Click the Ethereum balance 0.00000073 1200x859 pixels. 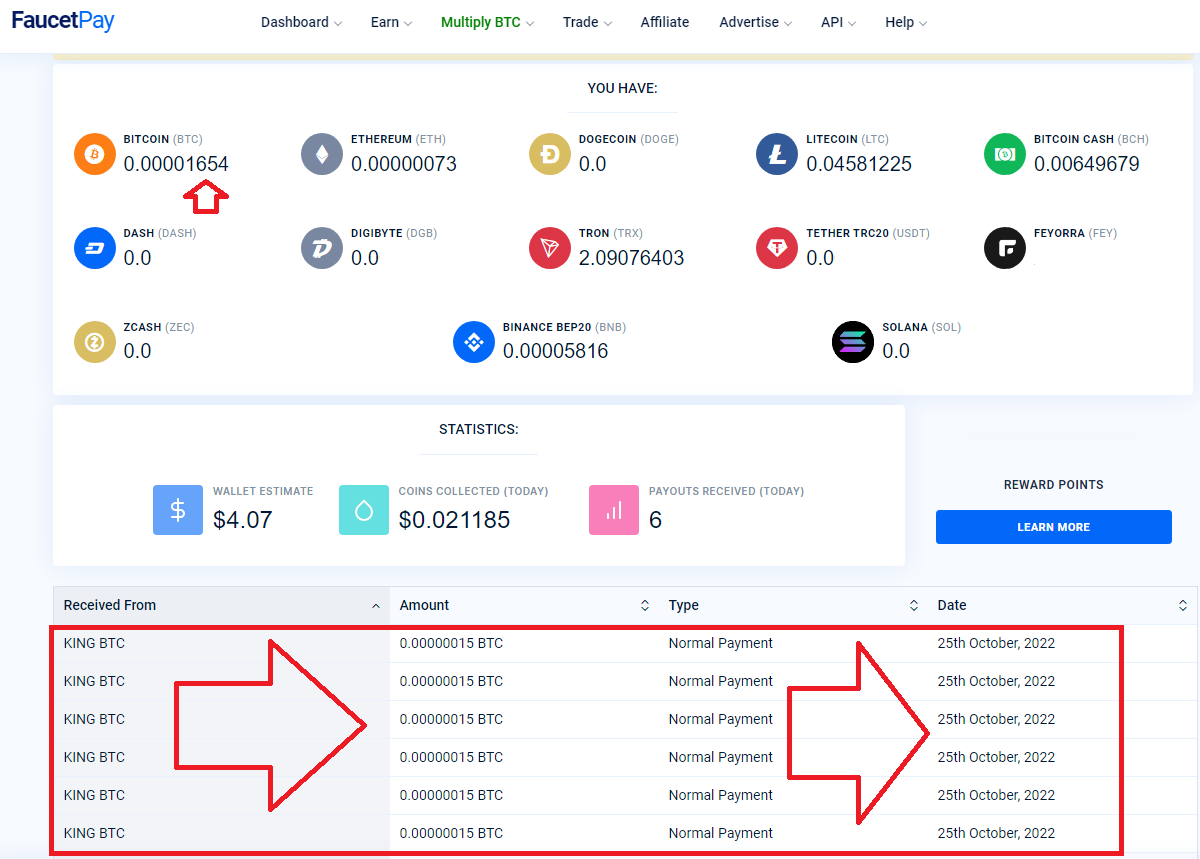point(404,164)
